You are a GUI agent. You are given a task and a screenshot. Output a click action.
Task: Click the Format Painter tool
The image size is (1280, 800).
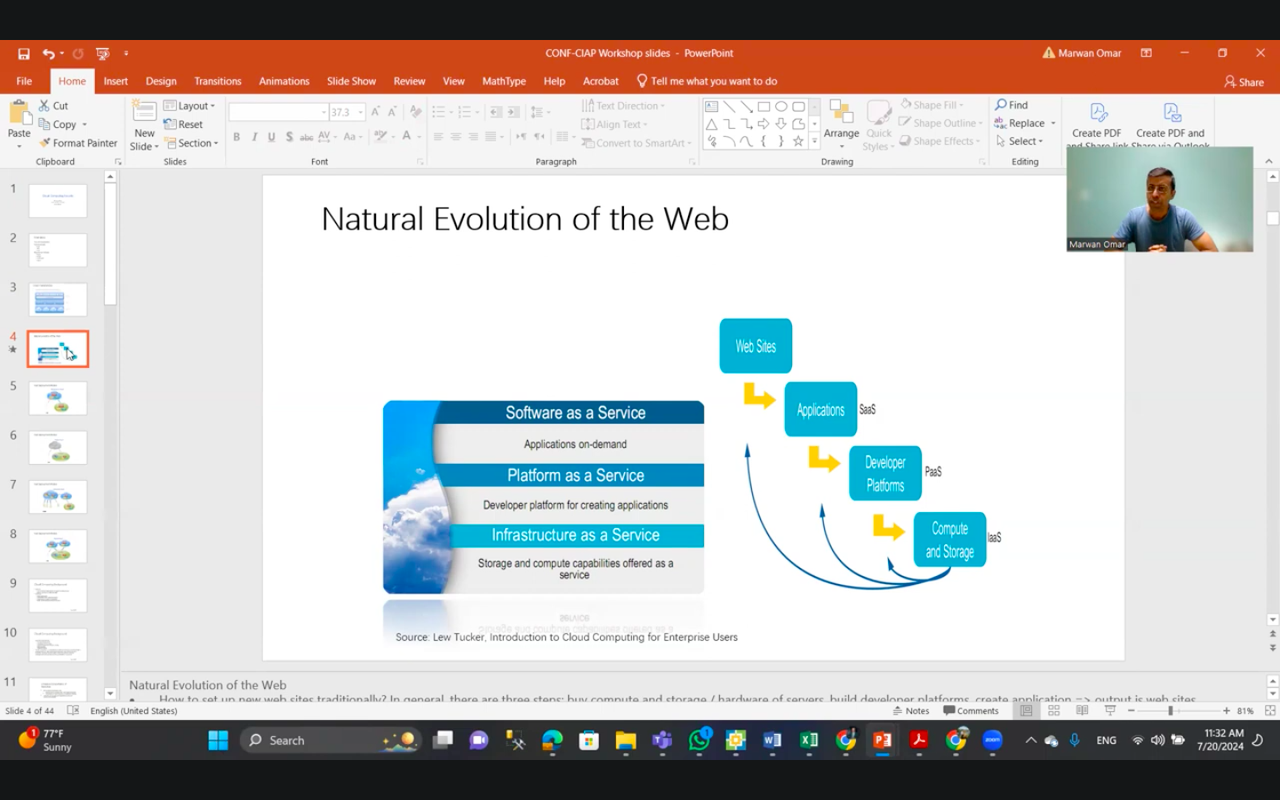coord(78,143)
